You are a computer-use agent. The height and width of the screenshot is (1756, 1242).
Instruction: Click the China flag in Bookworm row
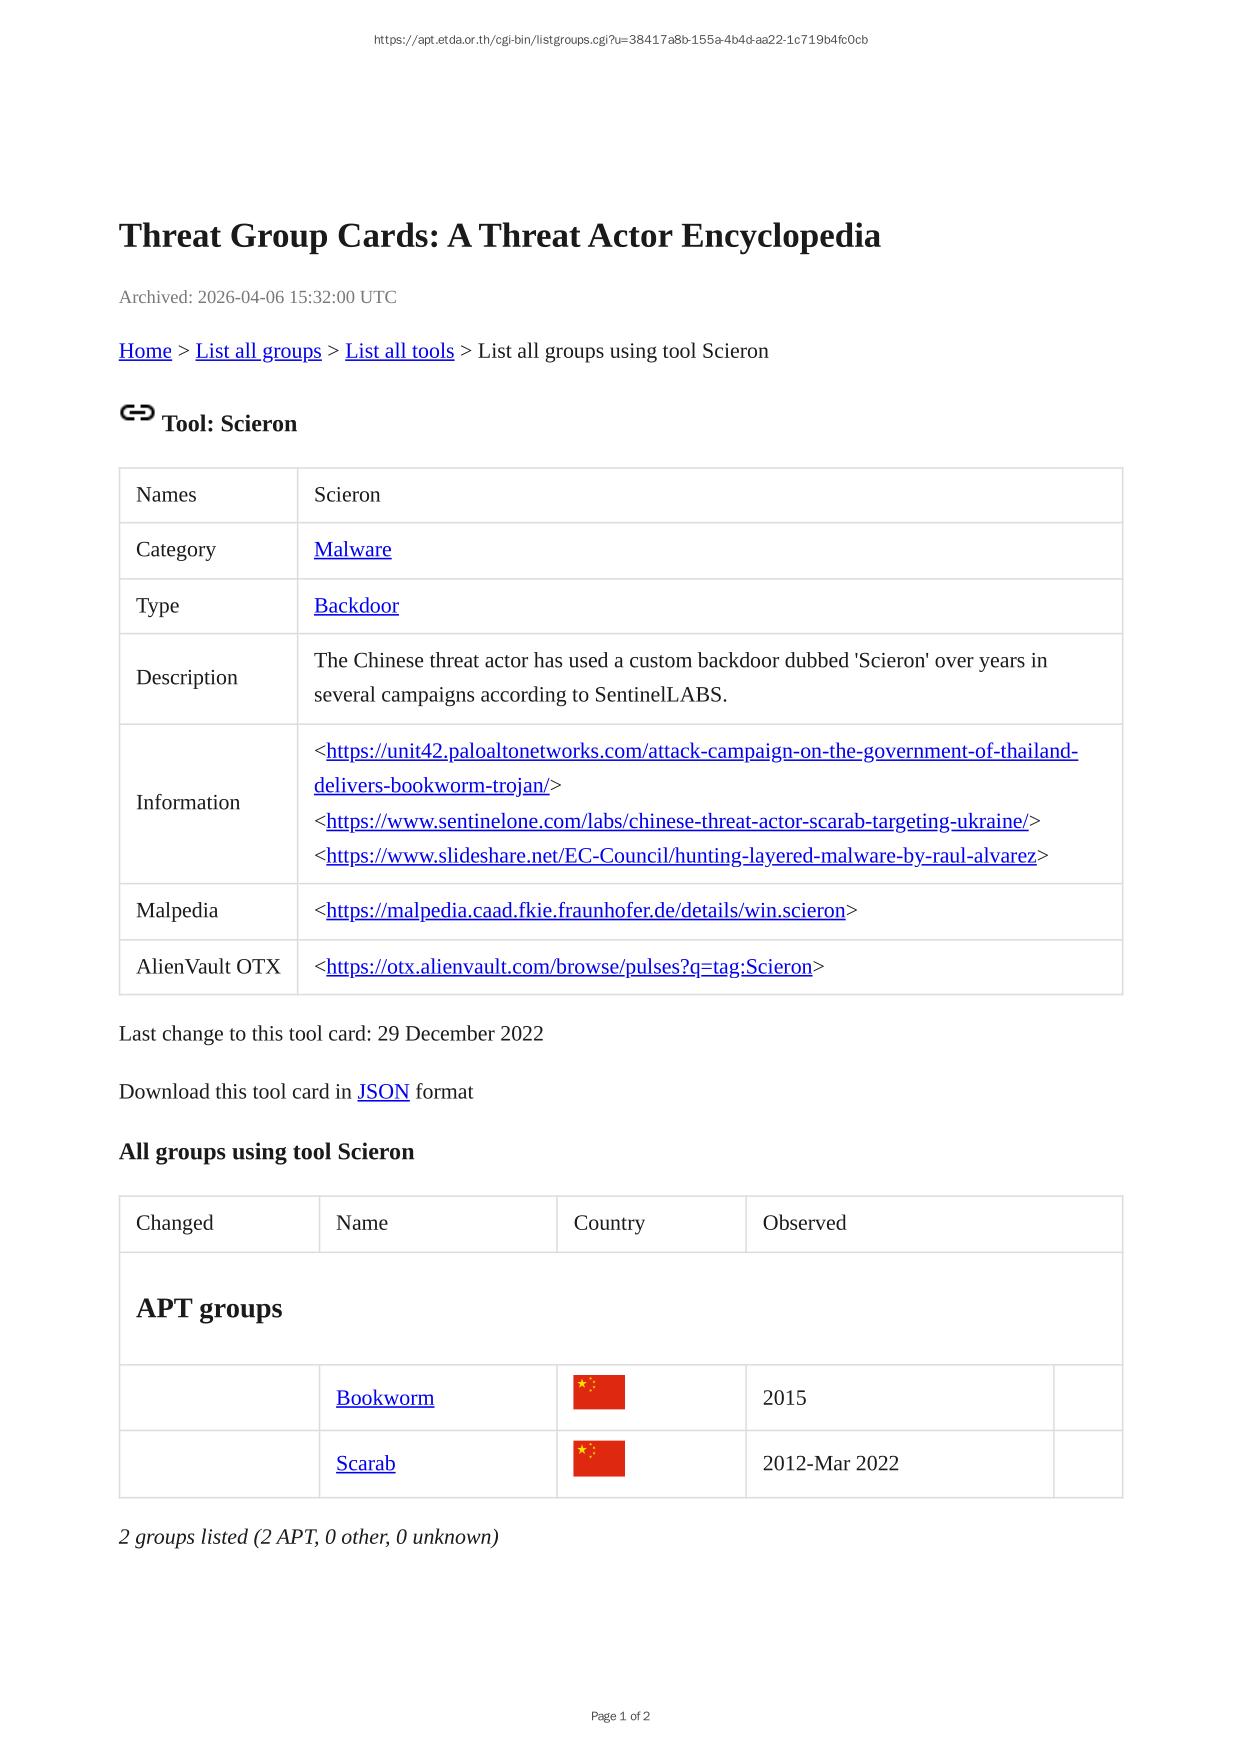[x=598, y=1392]
